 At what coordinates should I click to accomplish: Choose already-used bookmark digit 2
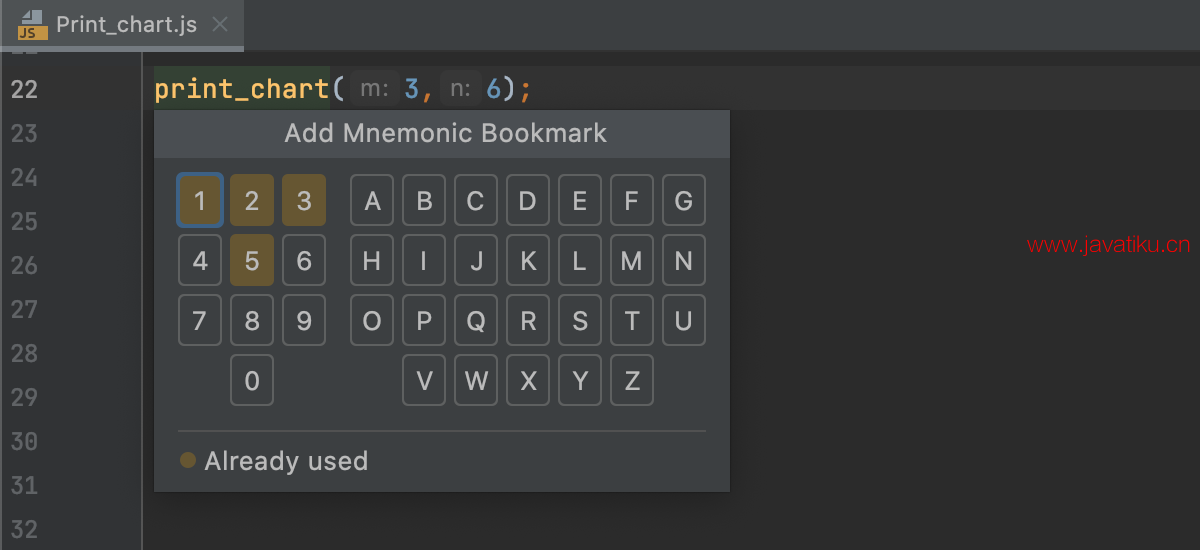pos(252,200)
